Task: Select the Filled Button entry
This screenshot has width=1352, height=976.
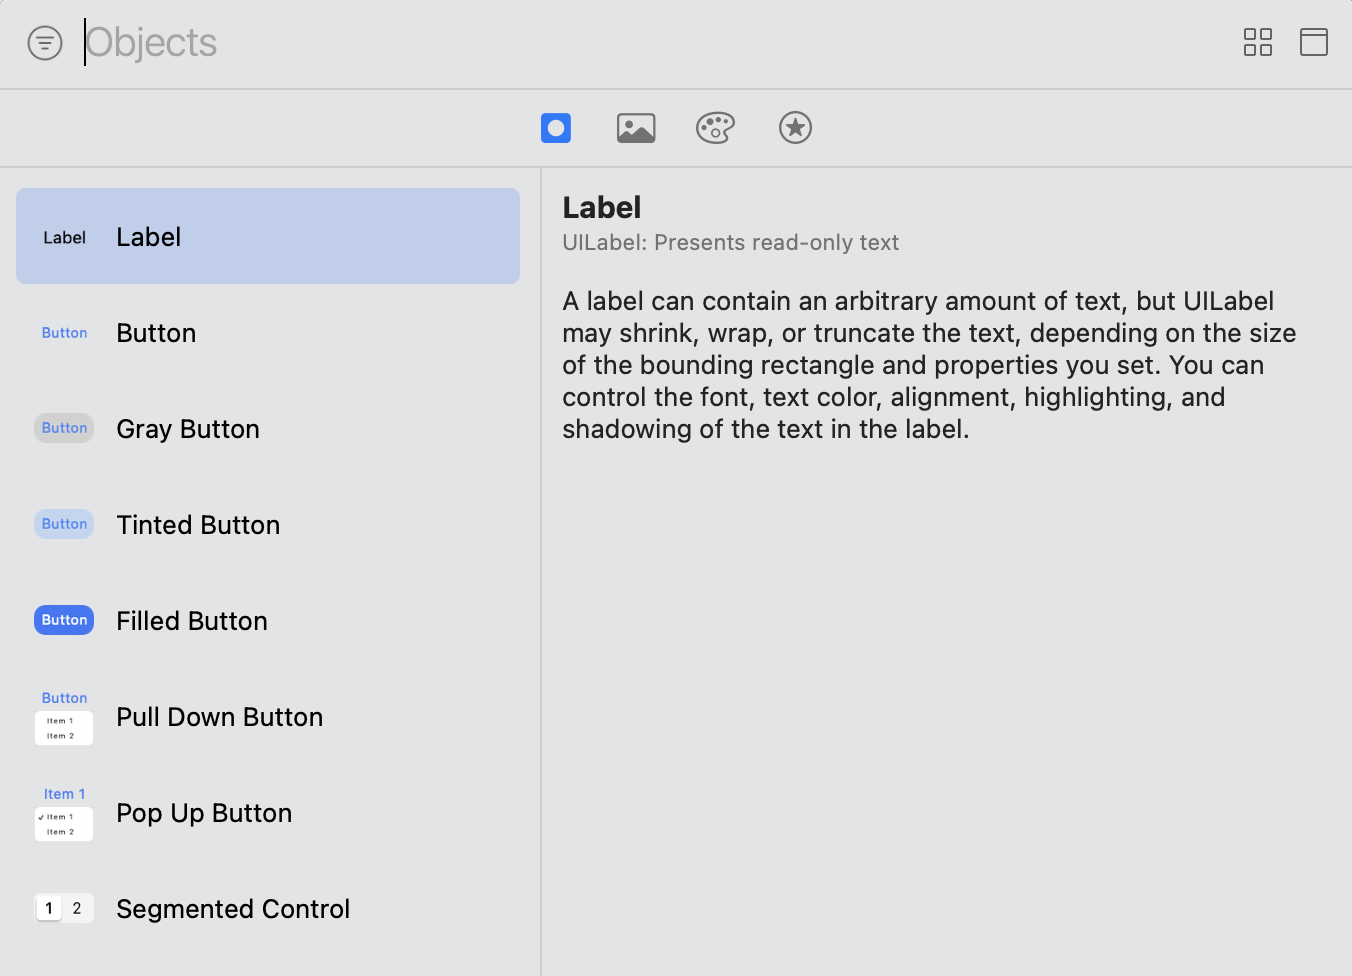Action: tap(268, 621)
